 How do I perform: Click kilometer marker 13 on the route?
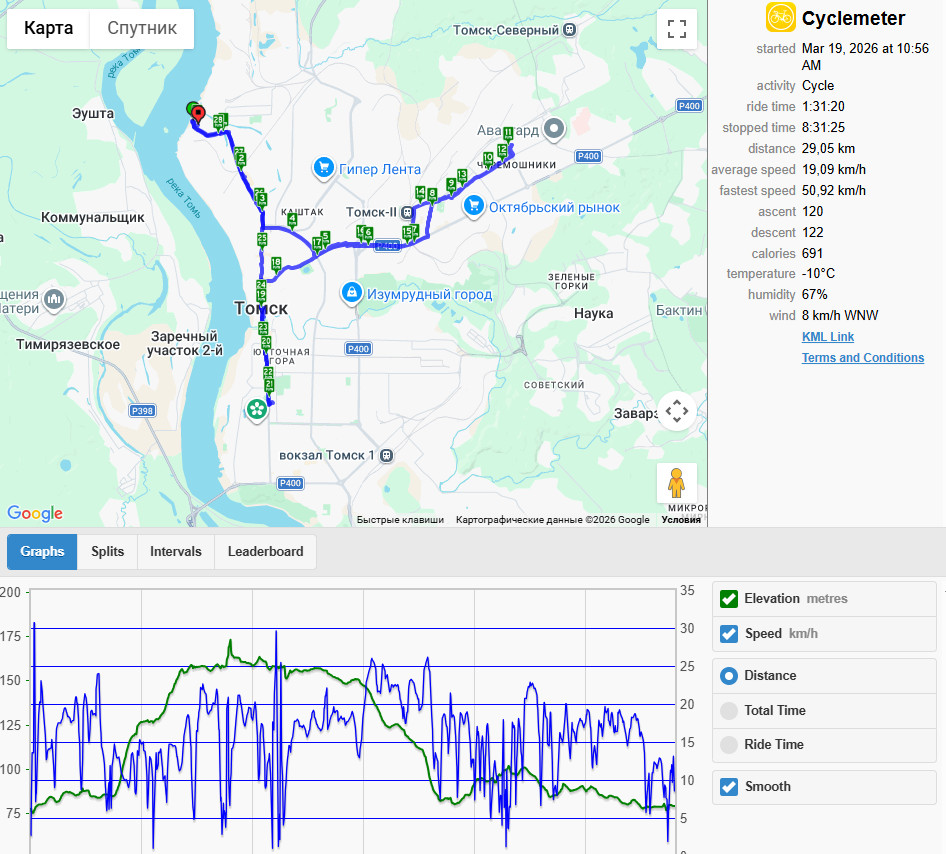click(x=462, y=176)
